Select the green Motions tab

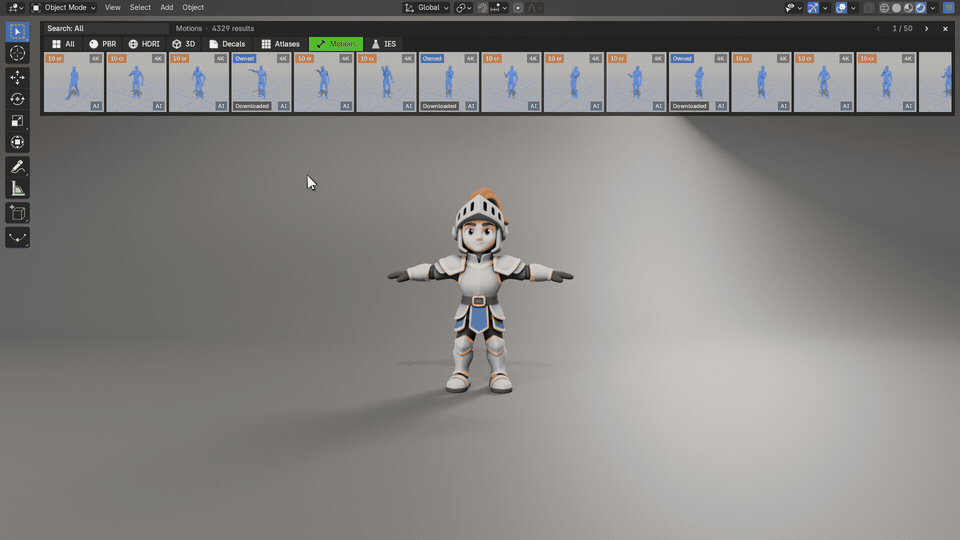[x=336, y=44]
